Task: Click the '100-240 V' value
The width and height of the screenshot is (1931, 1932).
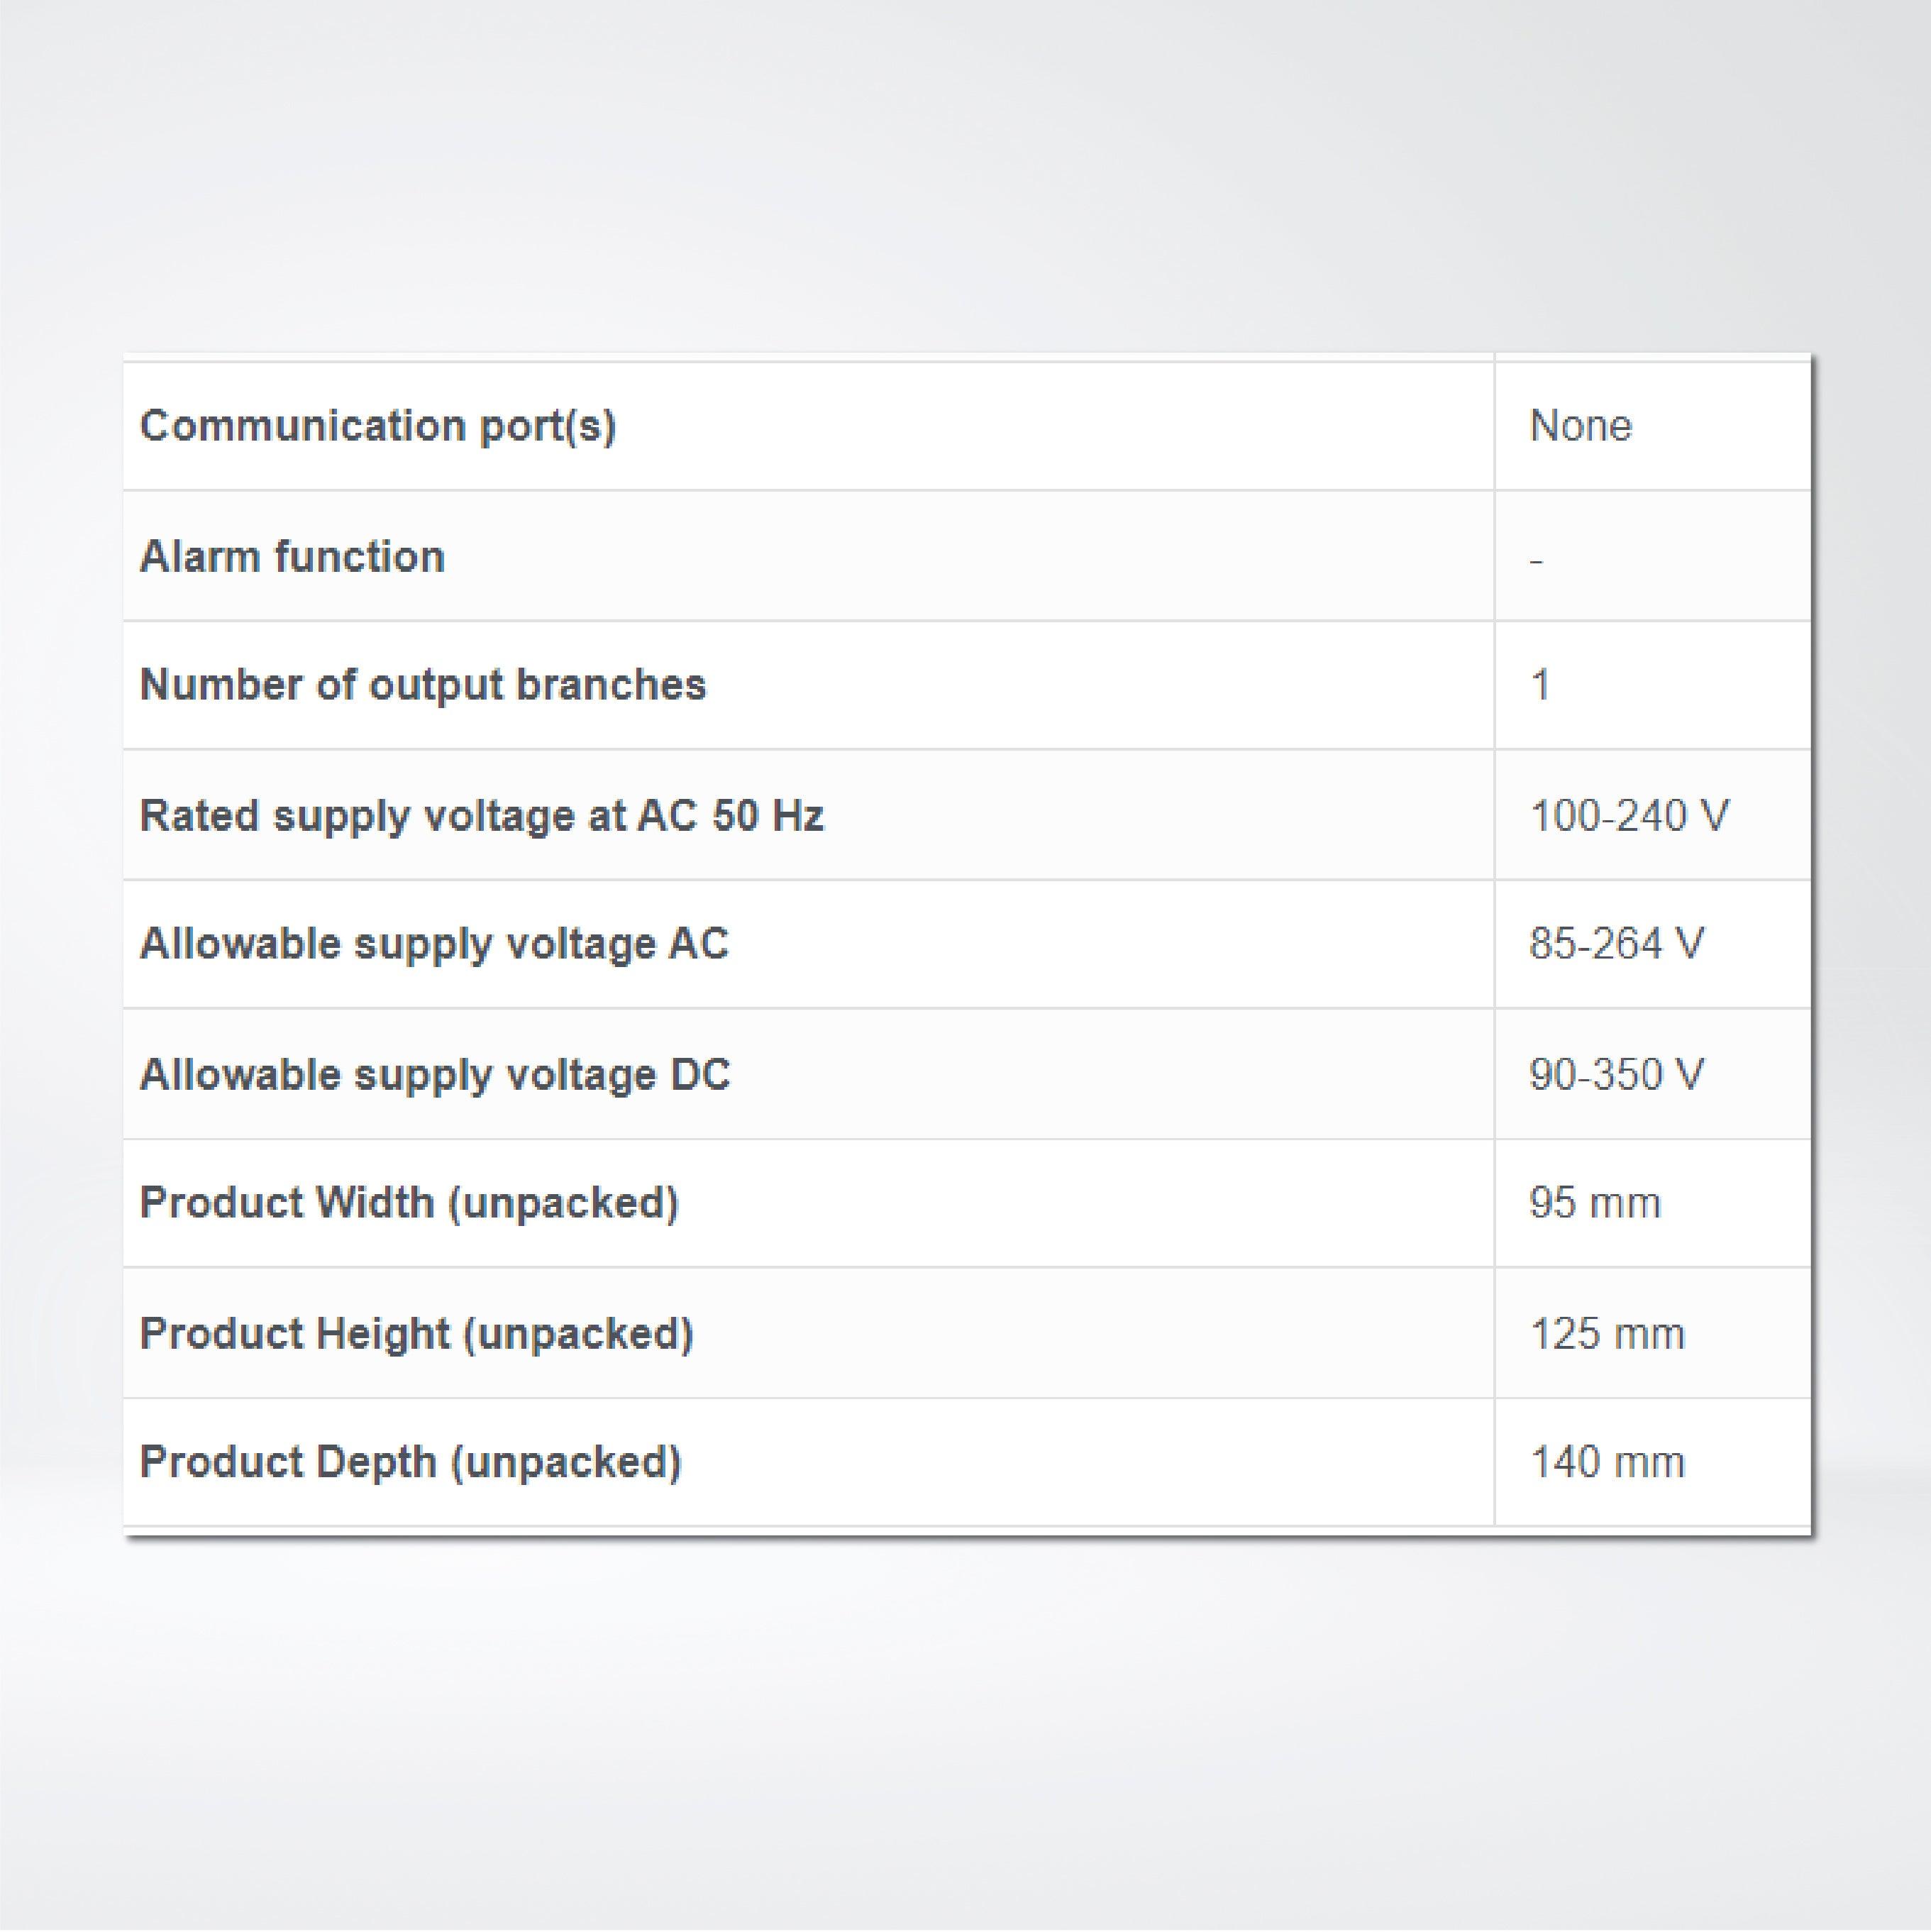Action: click(x=1630, y=816)
